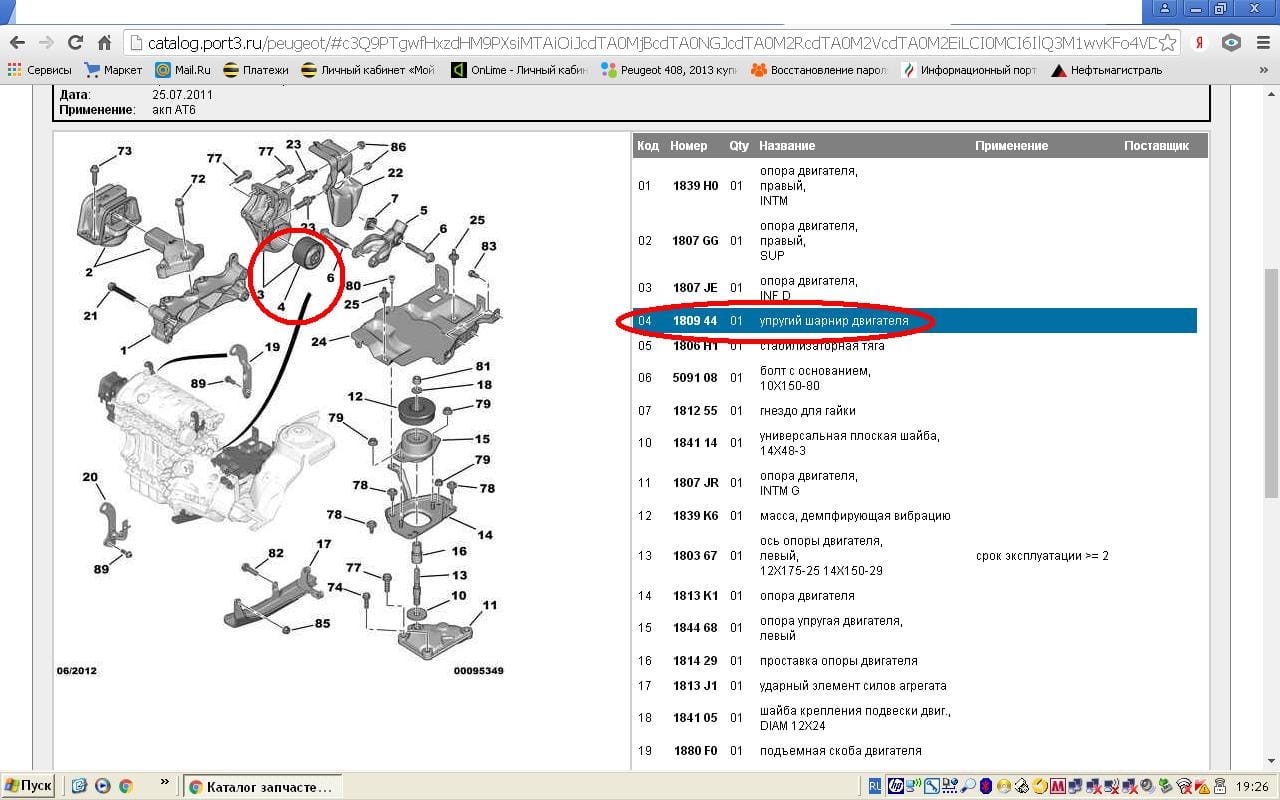Image resolution: width=1280 pixels, height=800 pixels.
Task: Launch Chrome from quick launch bar
Action: [x=125, y=786]
